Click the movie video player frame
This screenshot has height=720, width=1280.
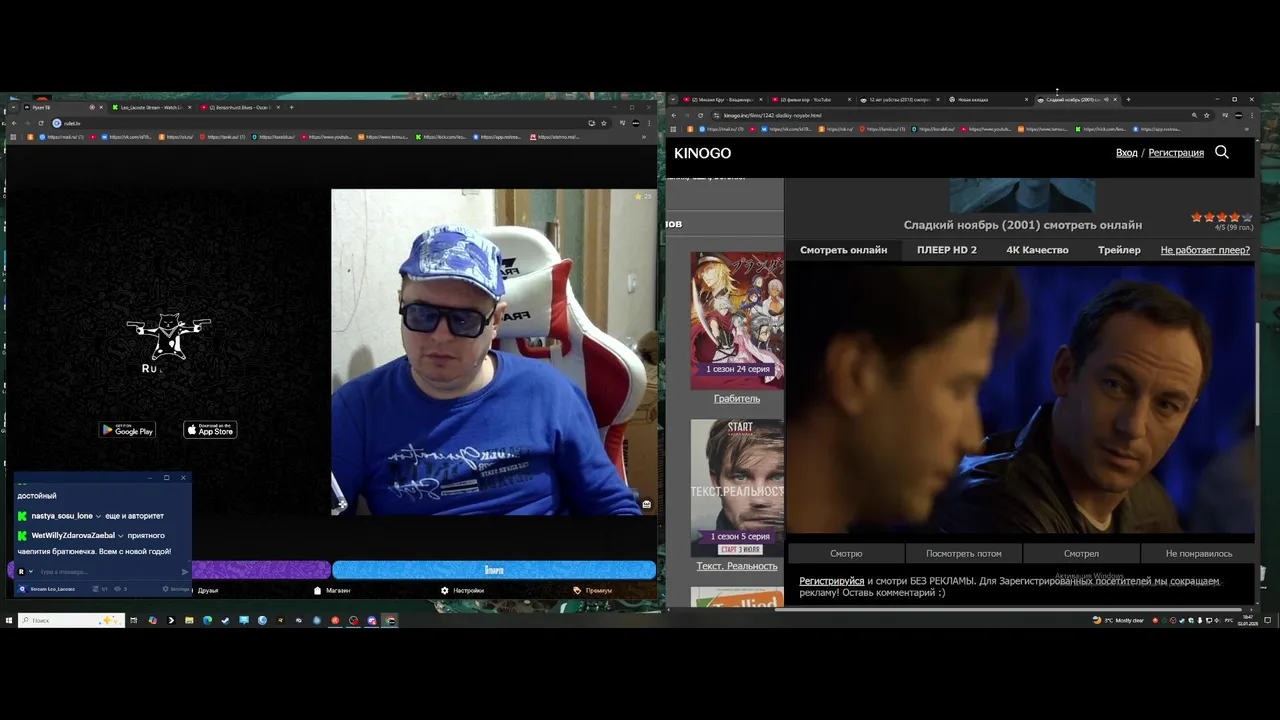click(x=1021, y=399)
